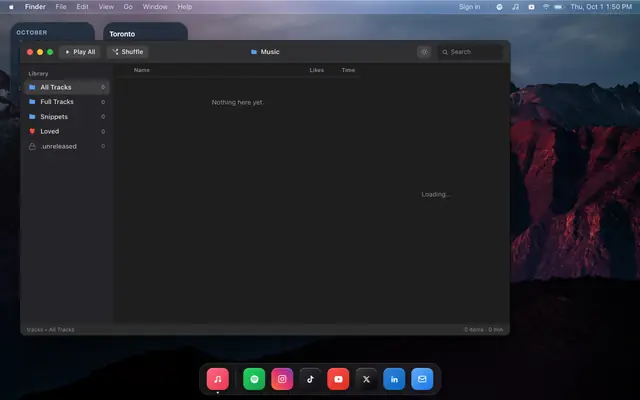
Task: Click the Search field in Music window
Action: [x=470, y=52]
